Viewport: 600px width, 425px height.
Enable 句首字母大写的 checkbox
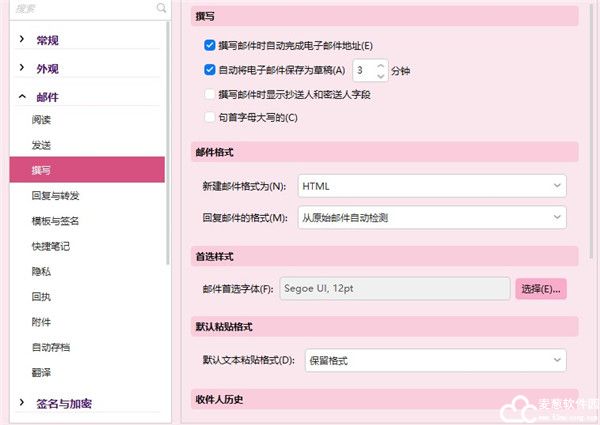point(209,118)
